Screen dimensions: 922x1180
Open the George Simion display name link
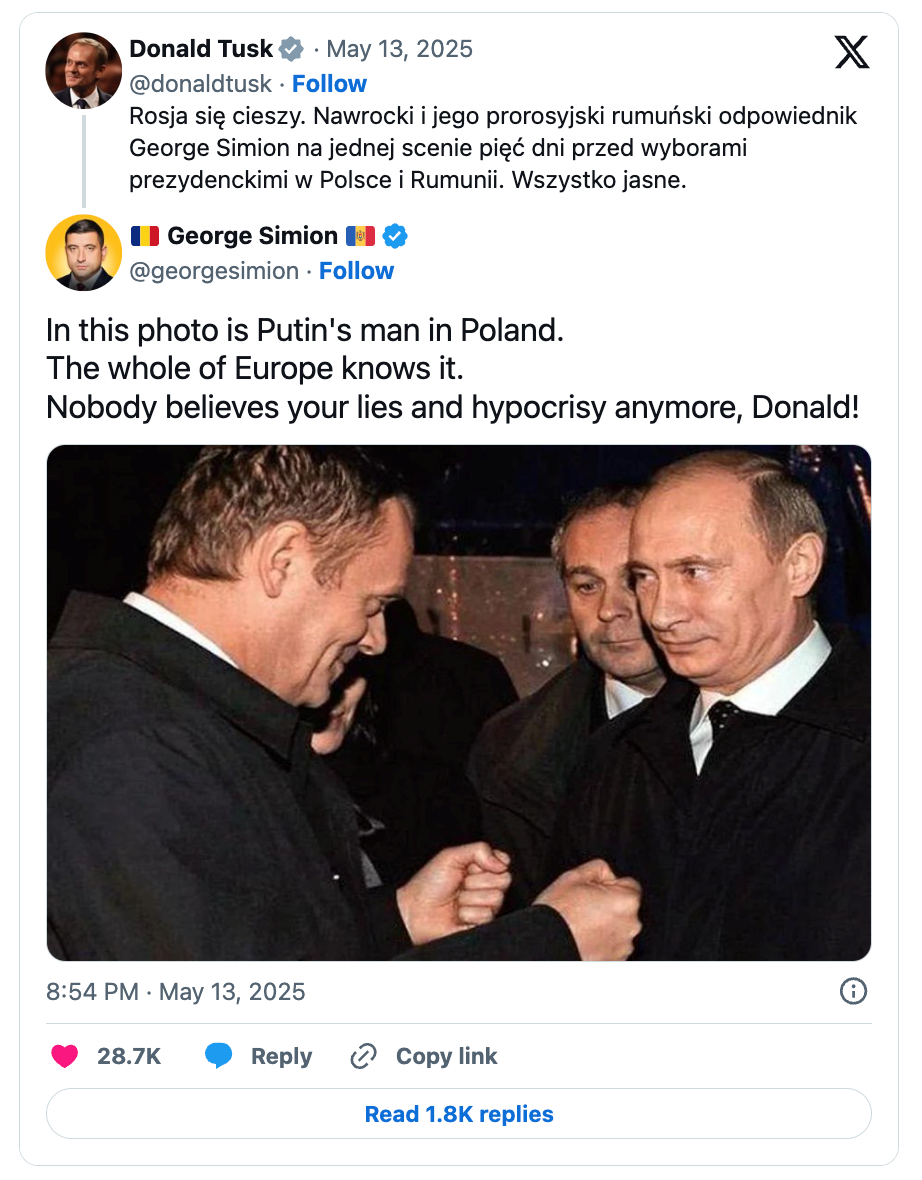(x=252, y=236)
